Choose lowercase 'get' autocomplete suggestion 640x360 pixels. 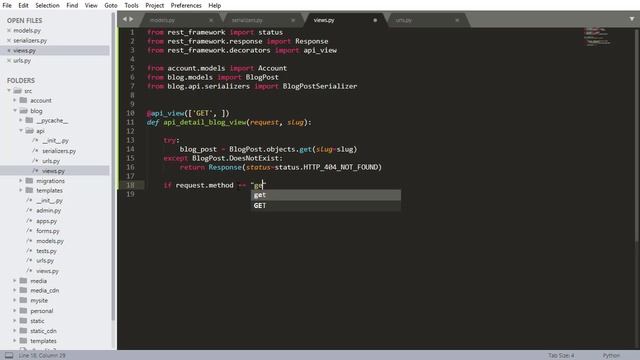pos(326,195)
